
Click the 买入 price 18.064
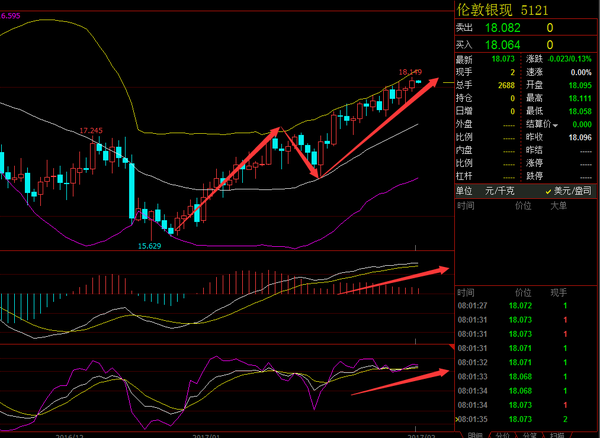(x=503, y=45)
